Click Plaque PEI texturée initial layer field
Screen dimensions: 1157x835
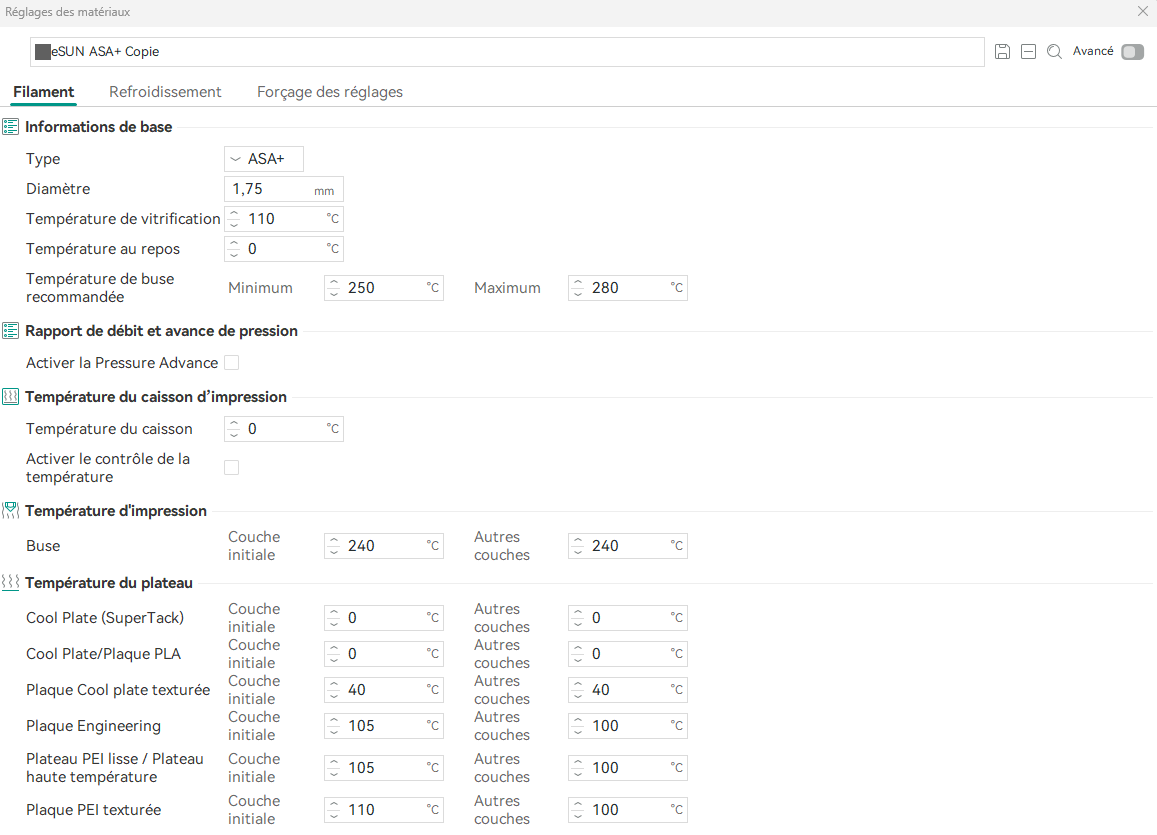(x=384, y=810)
